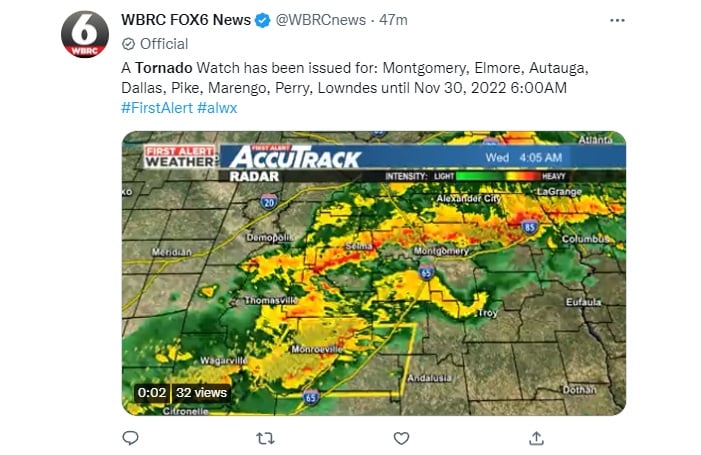This screenshot has width=701, height=455.
Task: Click the Official label text
Action: [164, 44]
